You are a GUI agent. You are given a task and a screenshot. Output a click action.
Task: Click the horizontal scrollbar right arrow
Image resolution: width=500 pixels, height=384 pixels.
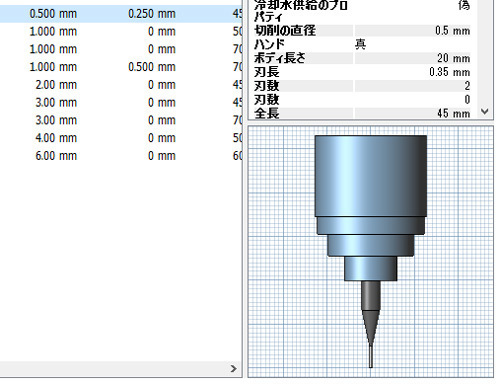pos(234,369)
